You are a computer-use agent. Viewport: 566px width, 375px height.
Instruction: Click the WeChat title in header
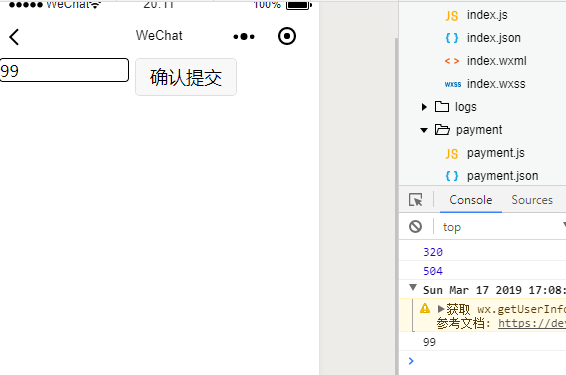click(159, 35)
